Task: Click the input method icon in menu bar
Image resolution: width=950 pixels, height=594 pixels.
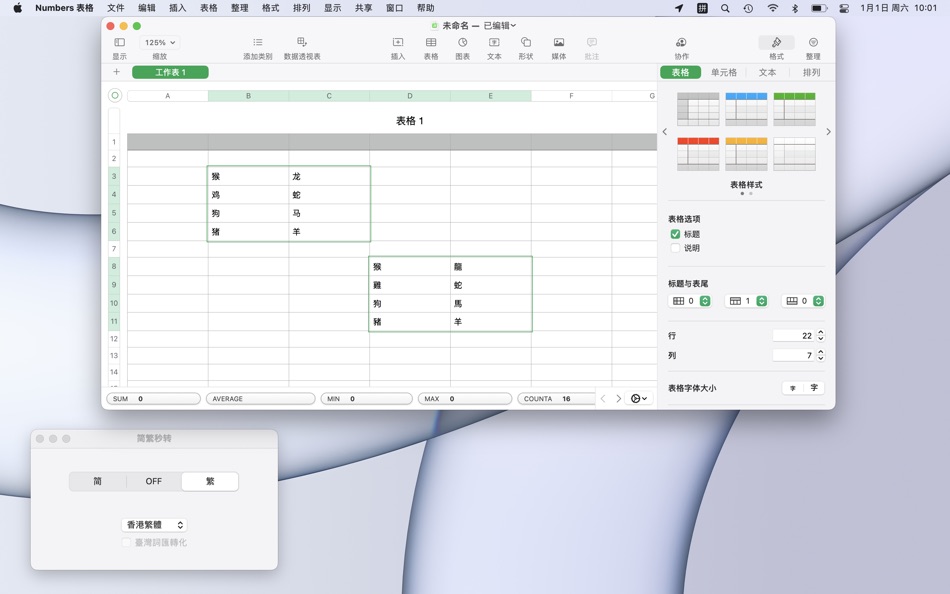Action: 702,8
